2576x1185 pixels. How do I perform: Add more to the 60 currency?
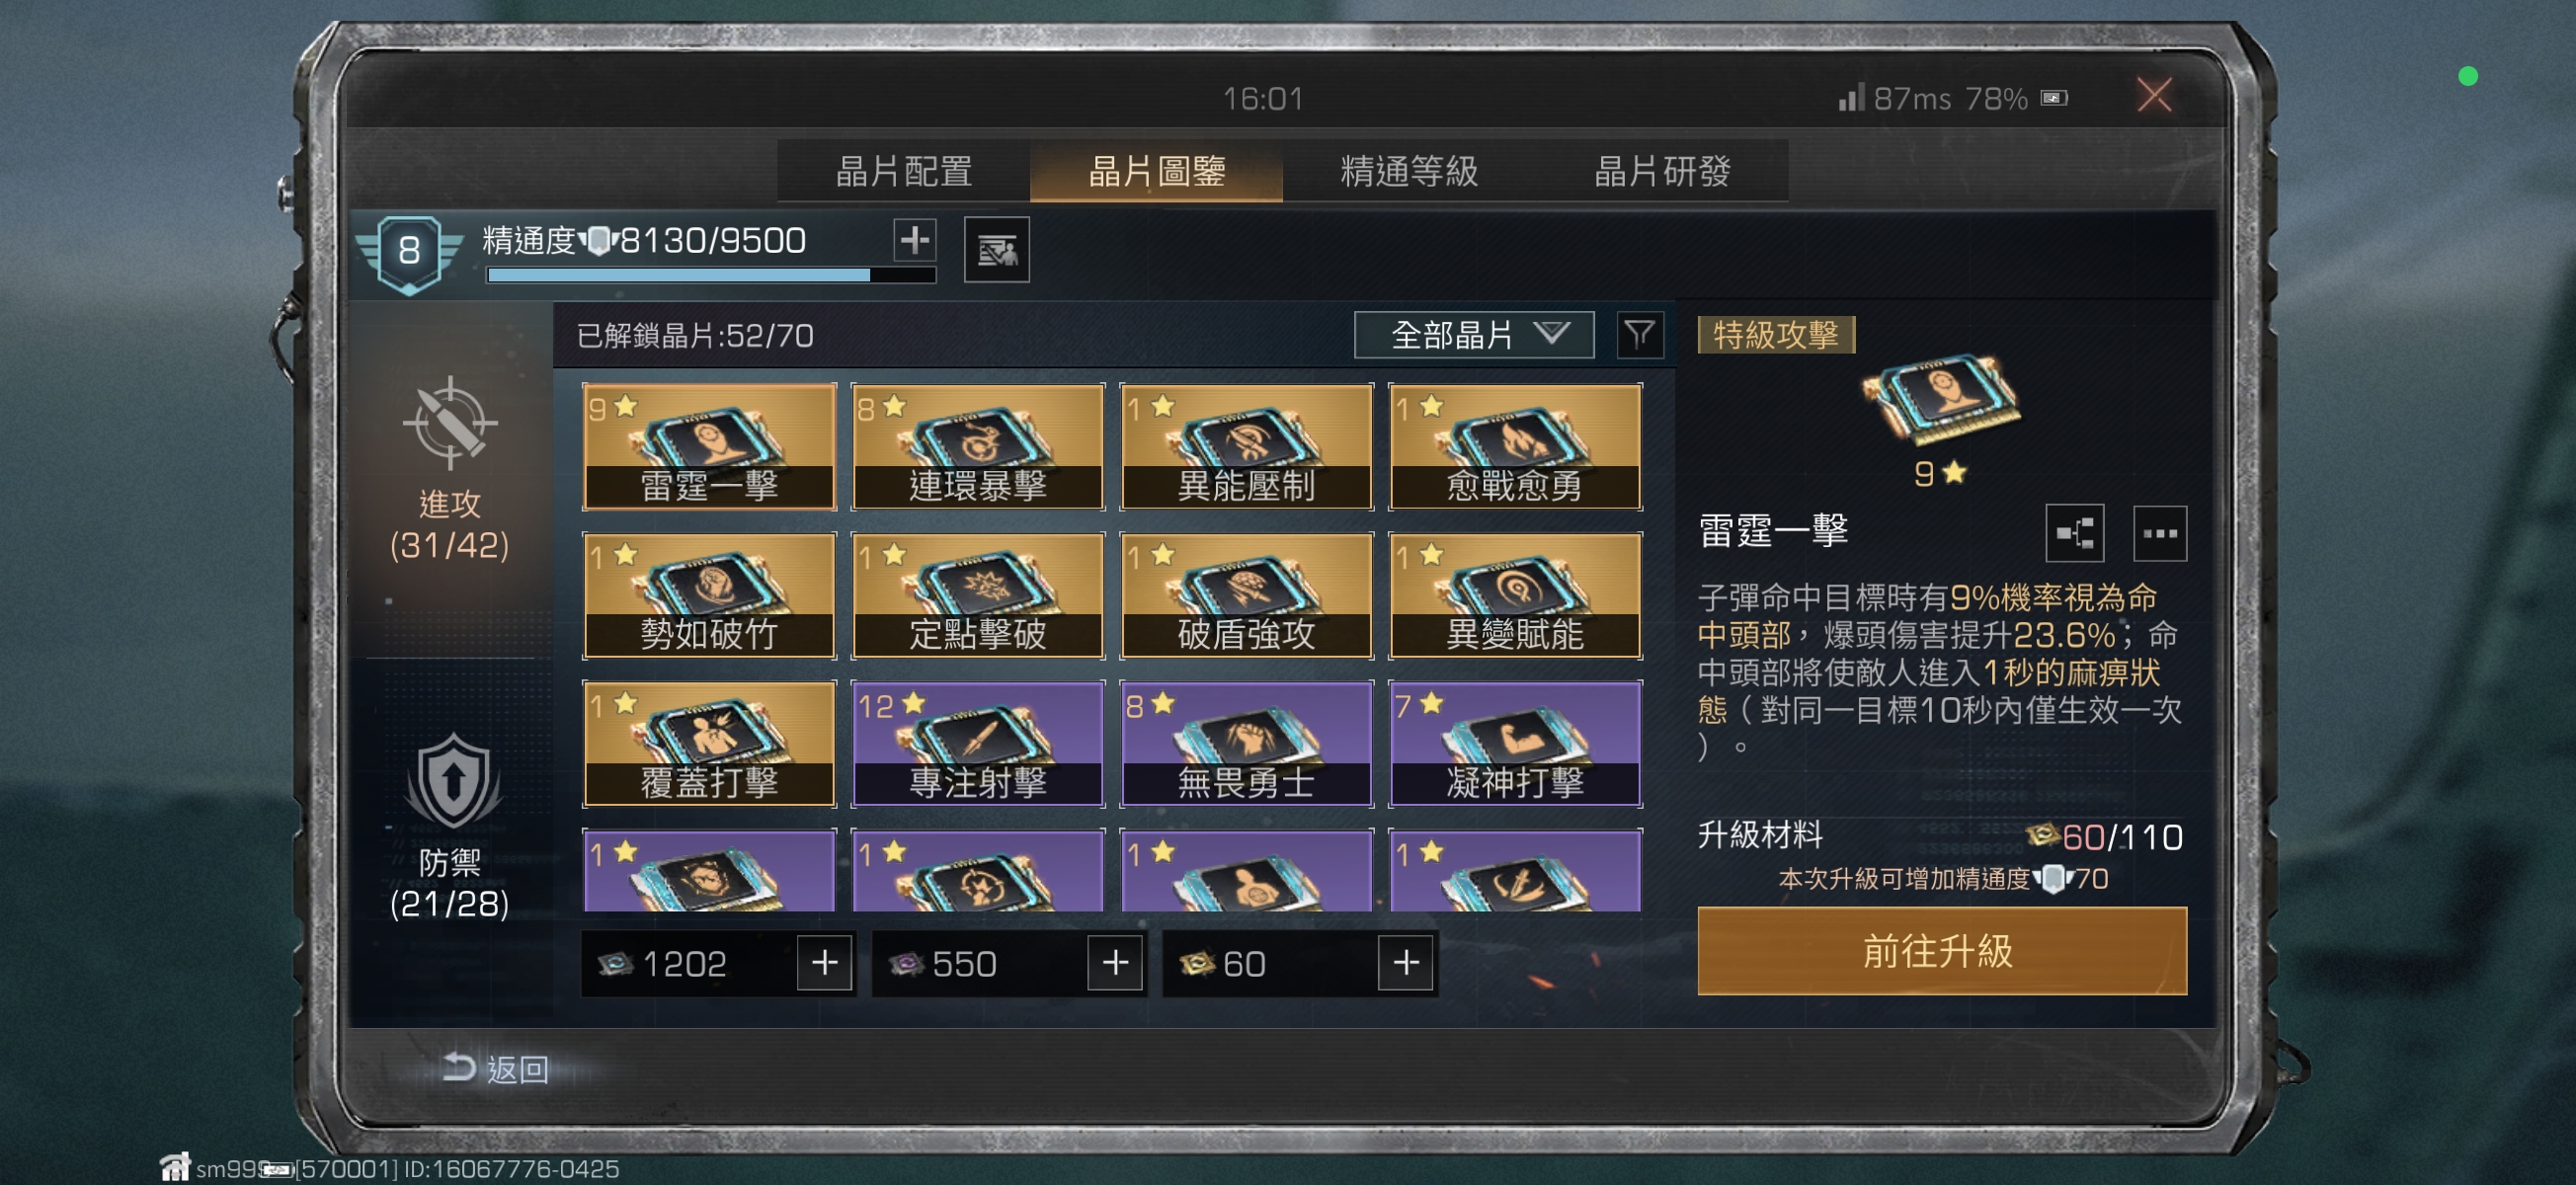tap(1406, 963)
